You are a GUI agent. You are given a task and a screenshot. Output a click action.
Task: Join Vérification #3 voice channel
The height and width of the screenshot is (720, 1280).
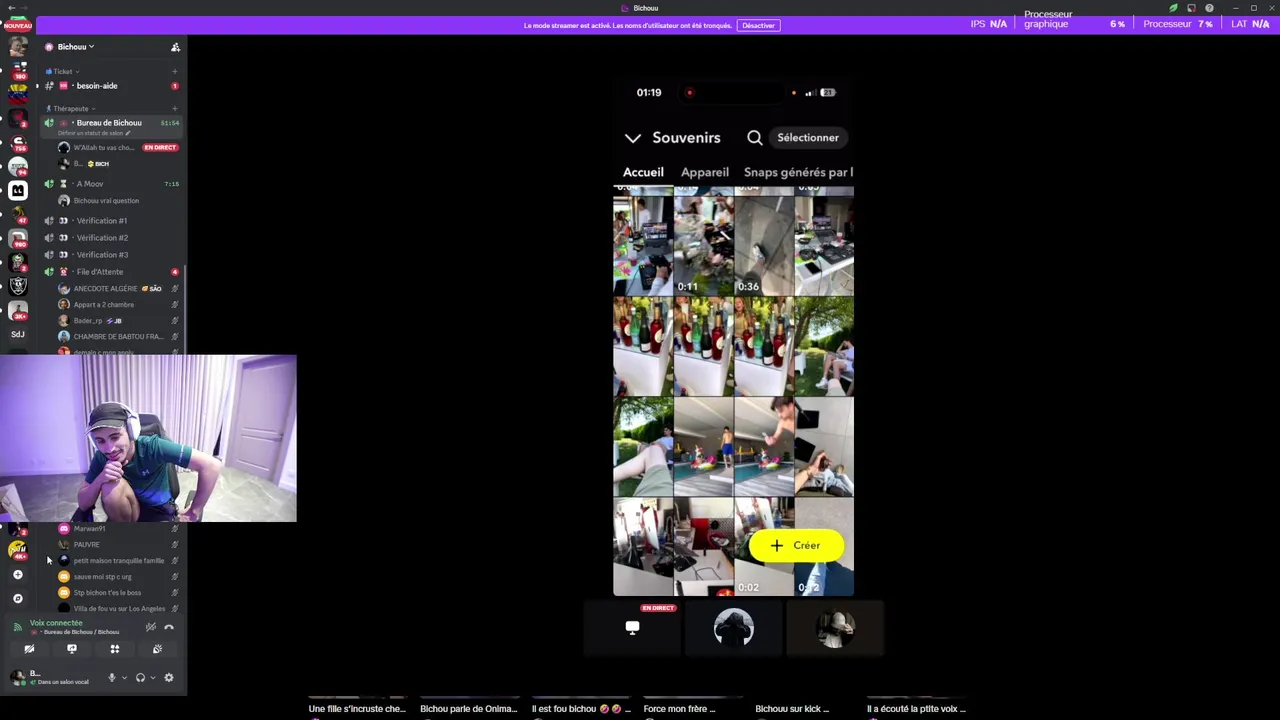click(111, 255)
